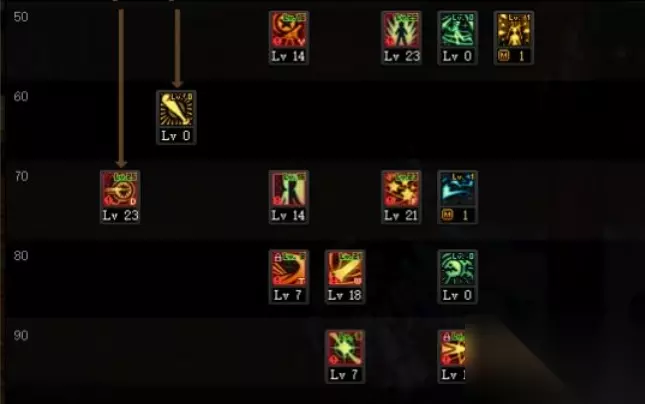Viewport: 645px width, 404px height.
Task: Choose the green beetle Lv 0 skill at level 80
Action: (x=457, y=269)
